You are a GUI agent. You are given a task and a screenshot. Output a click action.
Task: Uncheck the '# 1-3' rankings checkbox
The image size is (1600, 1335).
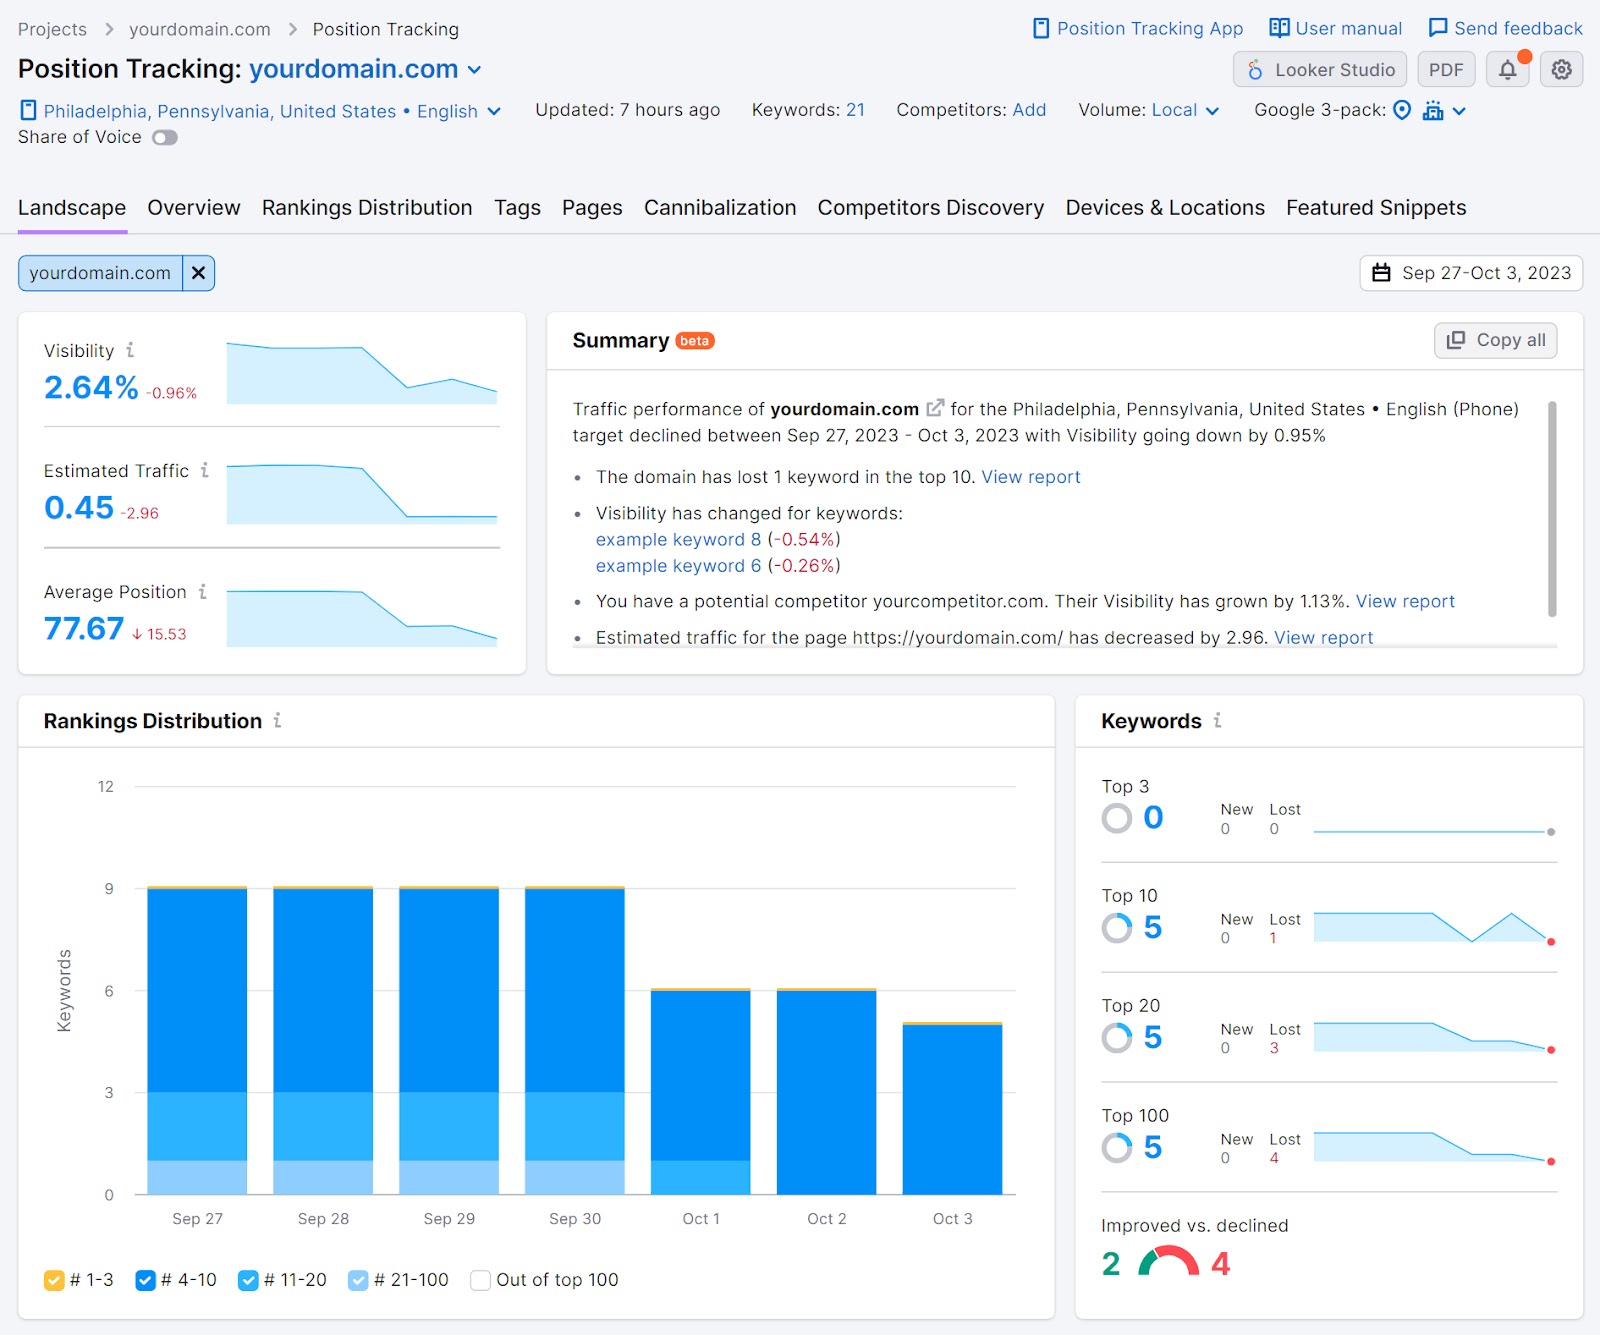click(x=53, y=1280)
